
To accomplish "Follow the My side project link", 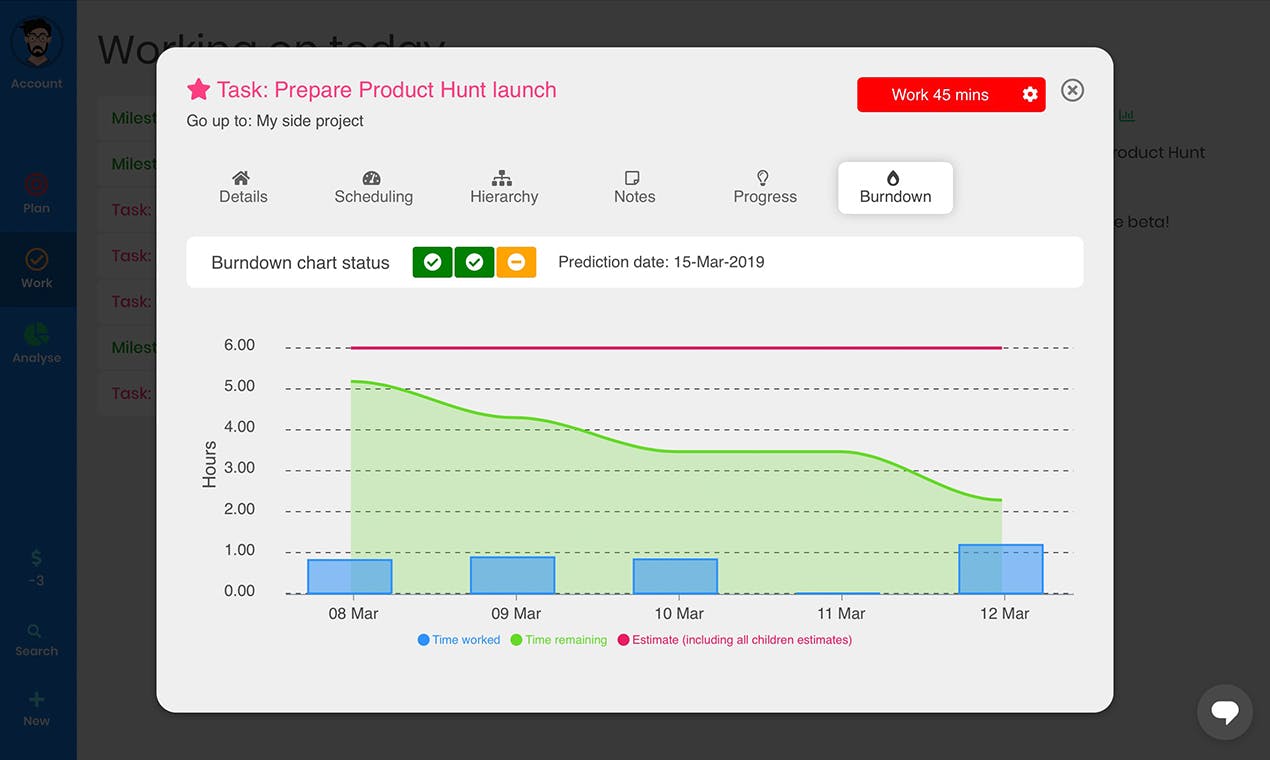I will tap(310, 121).
